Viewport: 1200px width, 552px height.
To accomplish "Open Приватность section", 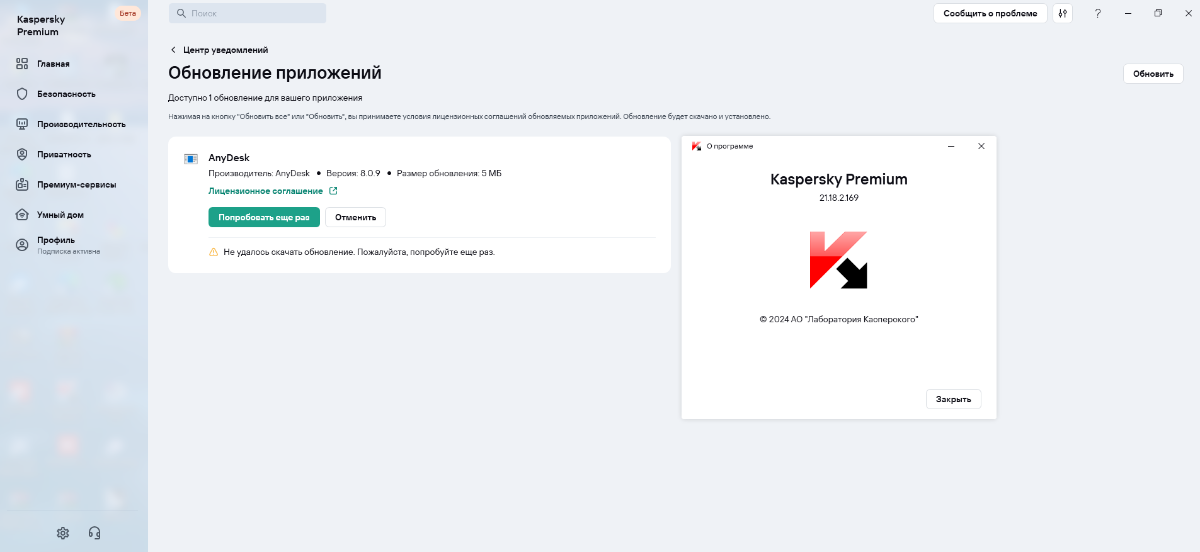I will tap(64, 155).
